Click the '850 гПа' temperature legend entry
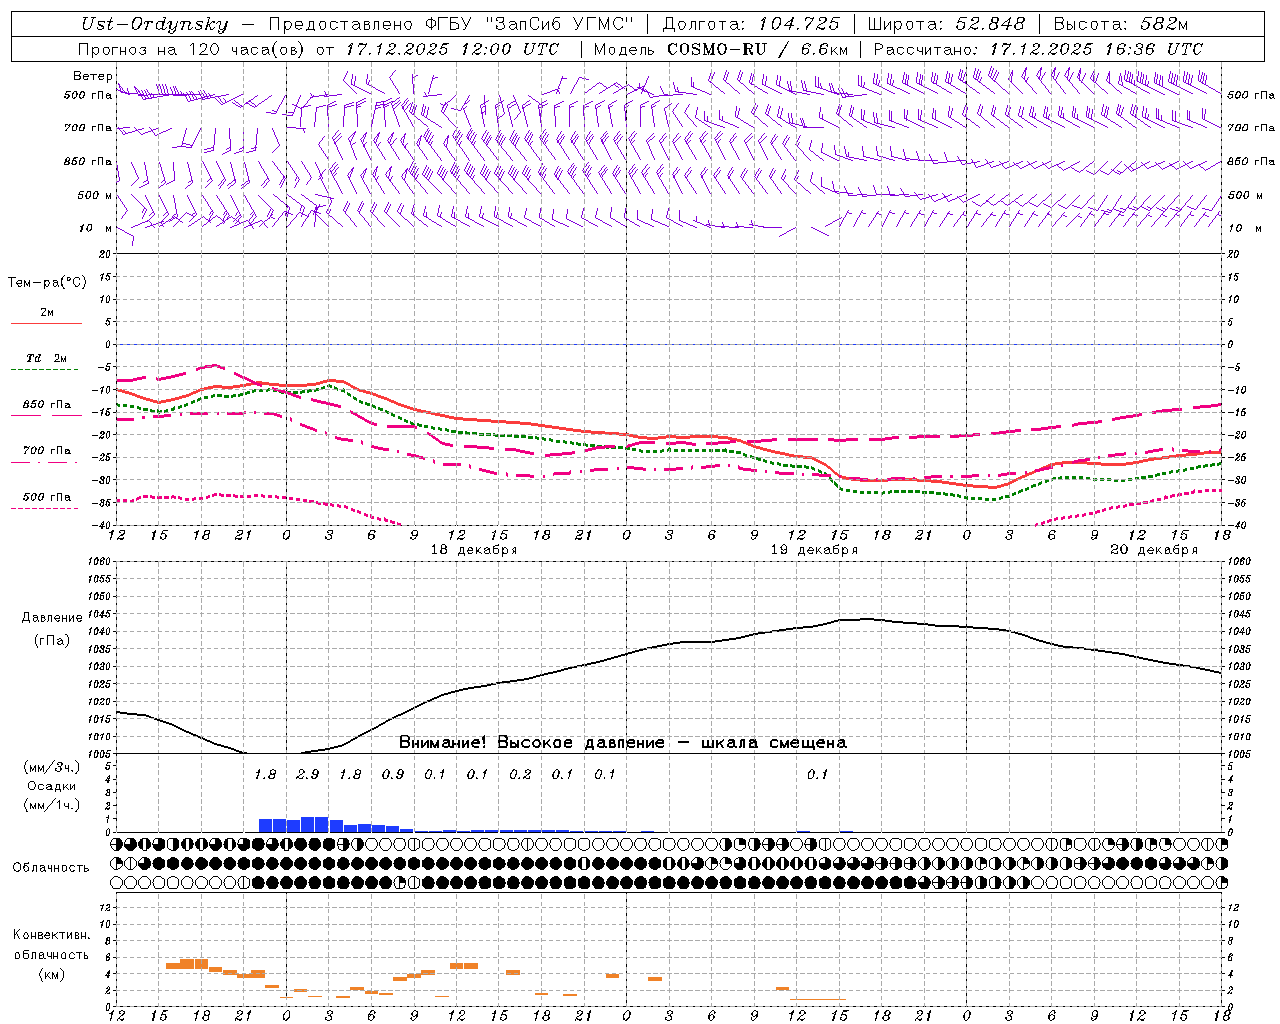 click(47, 405)
